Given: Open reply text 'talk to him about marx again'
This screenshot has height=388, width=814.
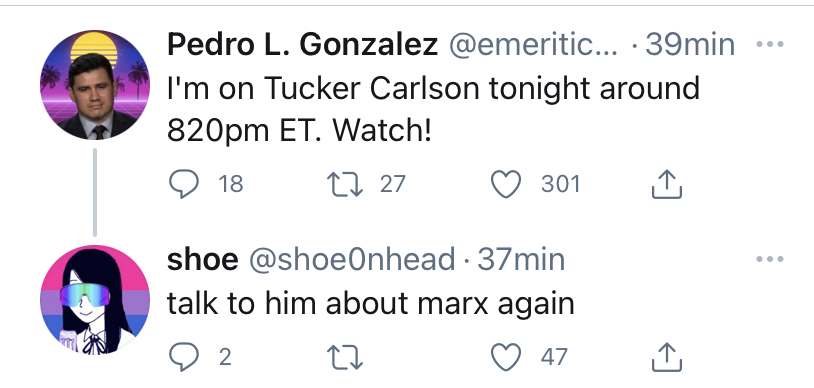Looking at the screenshot, I should (371, 304).
